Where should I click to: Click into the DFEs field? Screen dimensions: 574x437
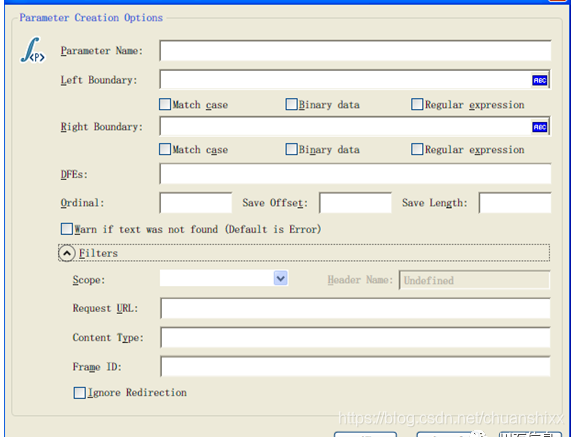355,174
